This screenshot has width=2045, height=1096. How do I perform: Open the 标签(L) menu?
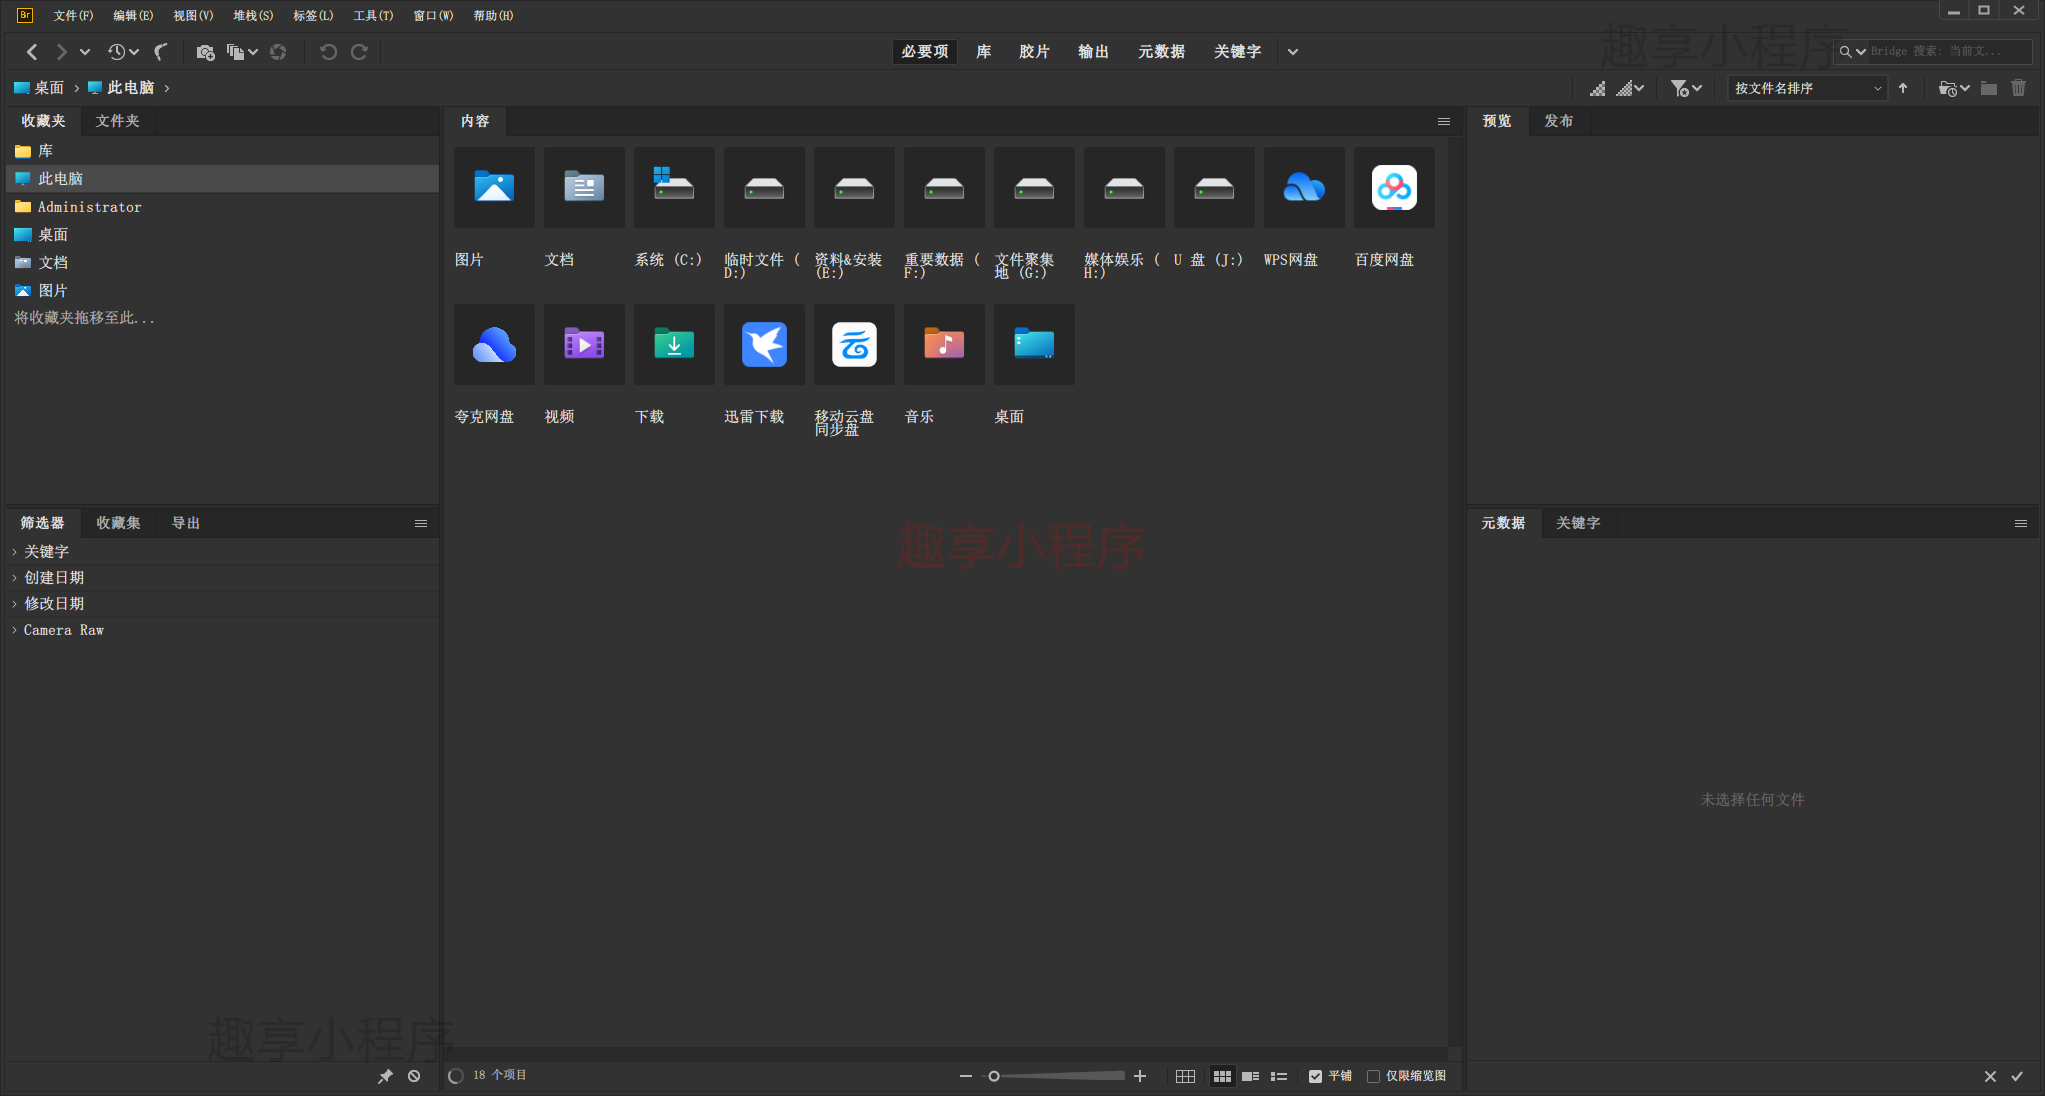[x=313, y=15]
